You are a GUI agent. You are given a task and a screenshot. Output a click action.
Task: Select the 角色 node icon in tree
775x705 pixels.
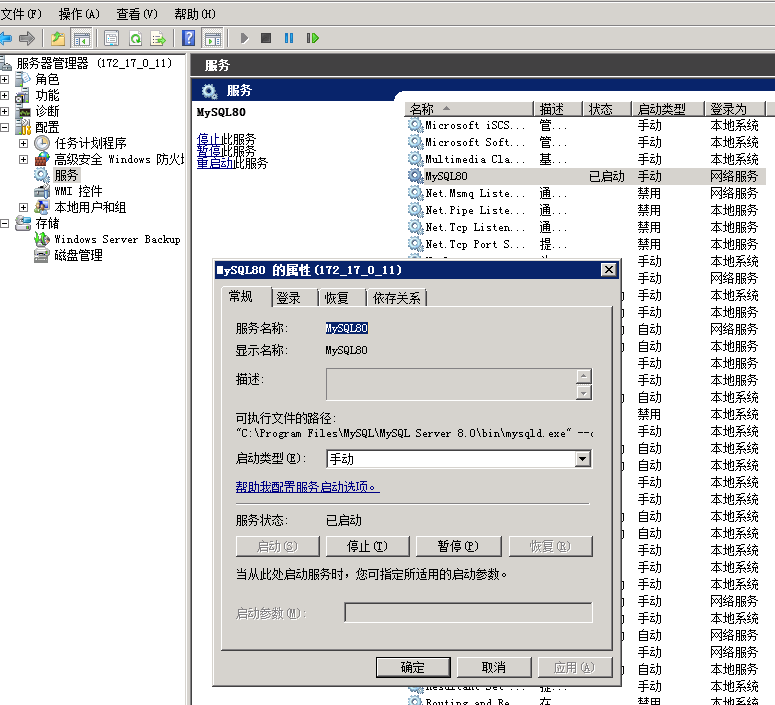pyautogui.click(x=23, y=79)
